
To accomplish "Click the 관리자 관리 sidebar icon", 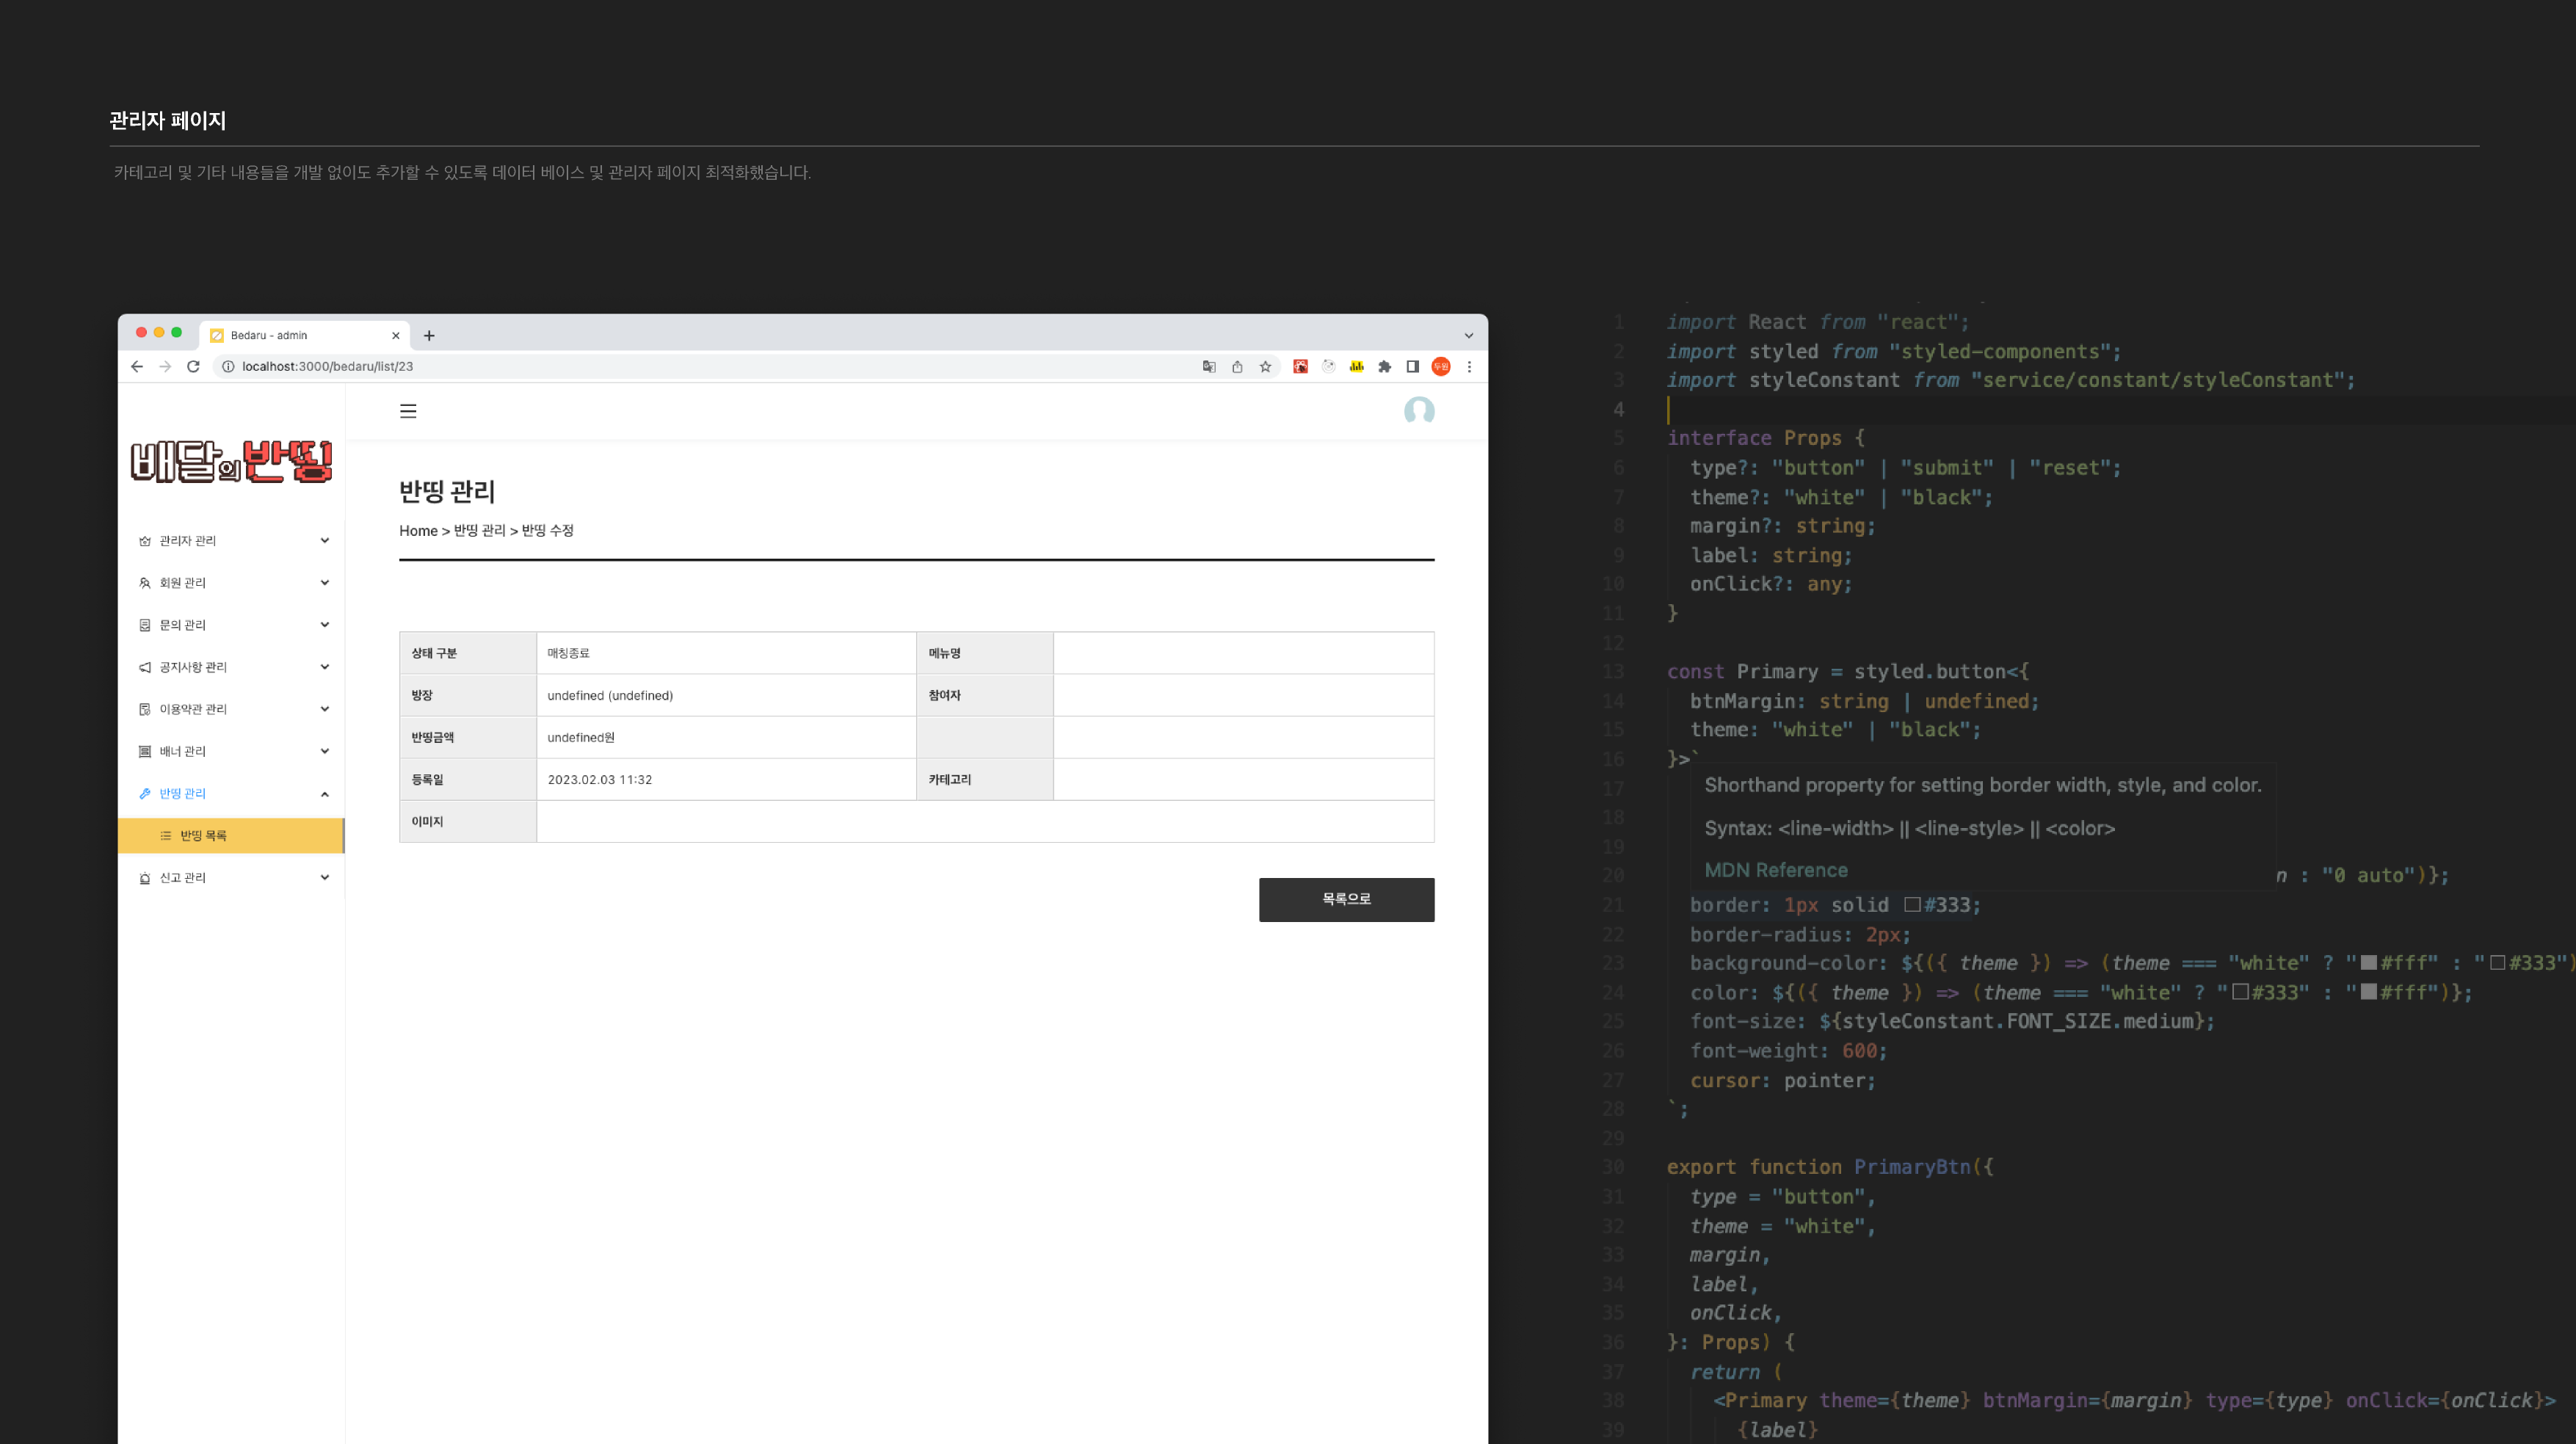I will pyautogui.click(x=145, y=540).
